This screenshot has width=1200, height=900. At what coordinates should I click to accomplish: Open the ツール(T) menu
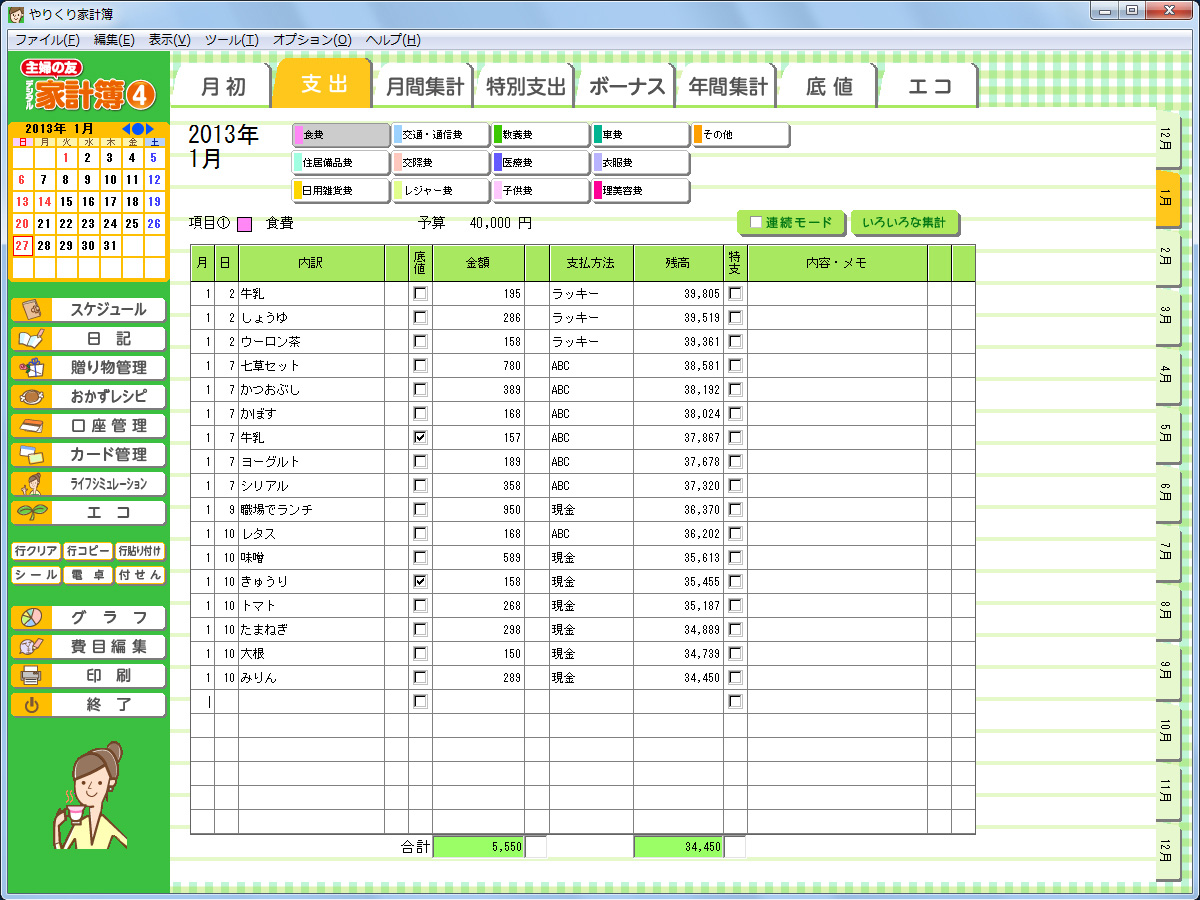click(231, 40)
